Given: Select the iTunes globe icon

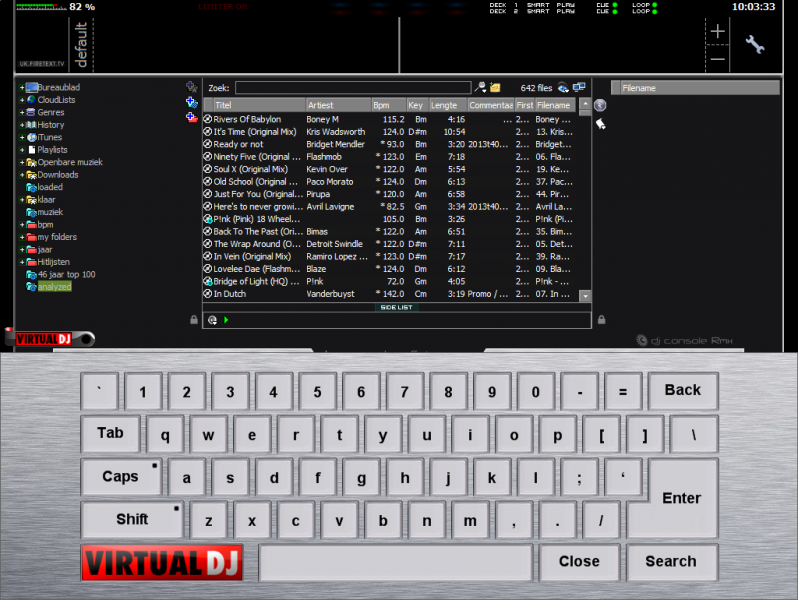Looking at the screenshot, I should coord(32,137).
